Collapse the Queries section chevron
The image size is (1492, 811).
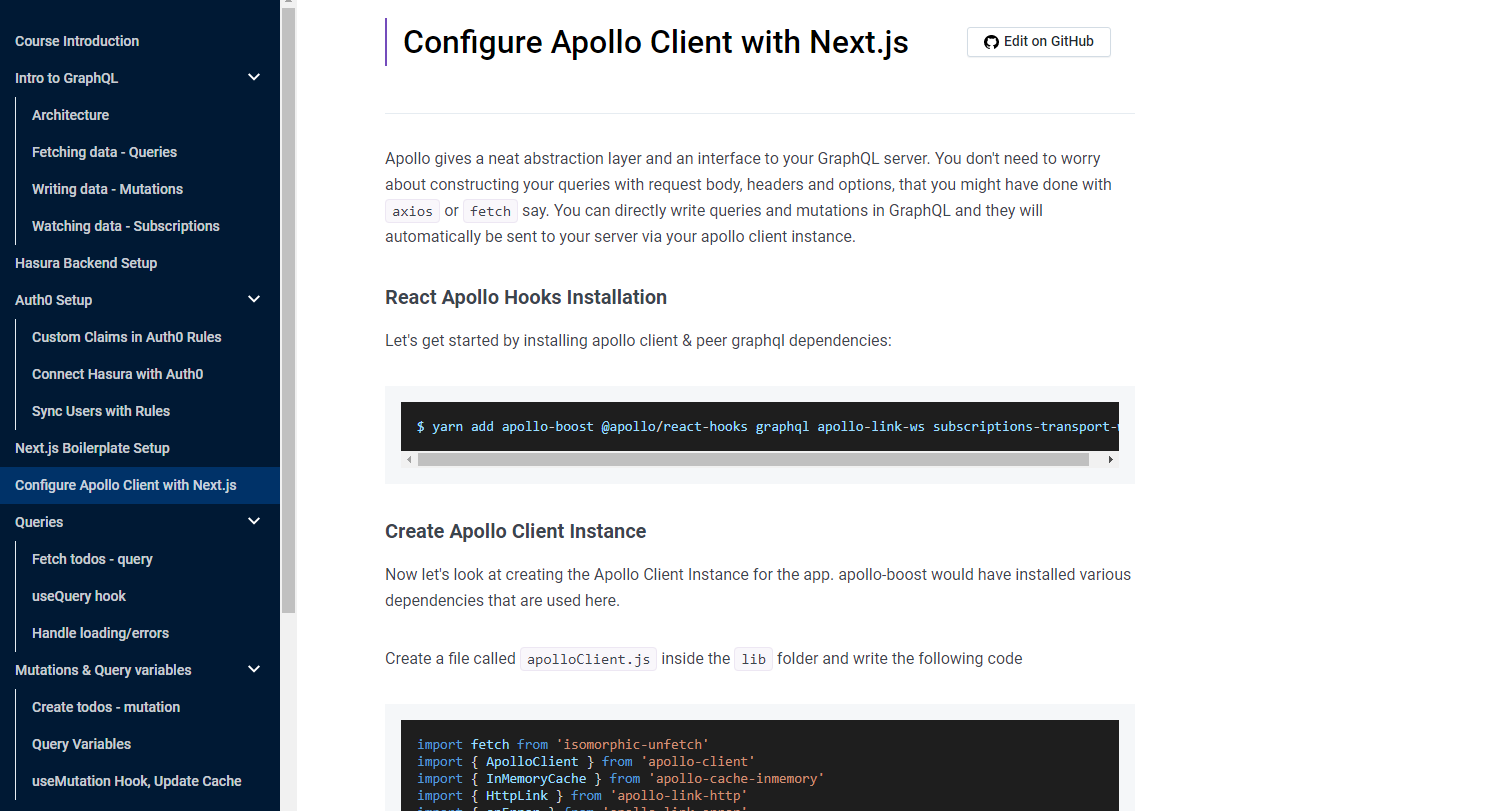click(x=254, y=522)
